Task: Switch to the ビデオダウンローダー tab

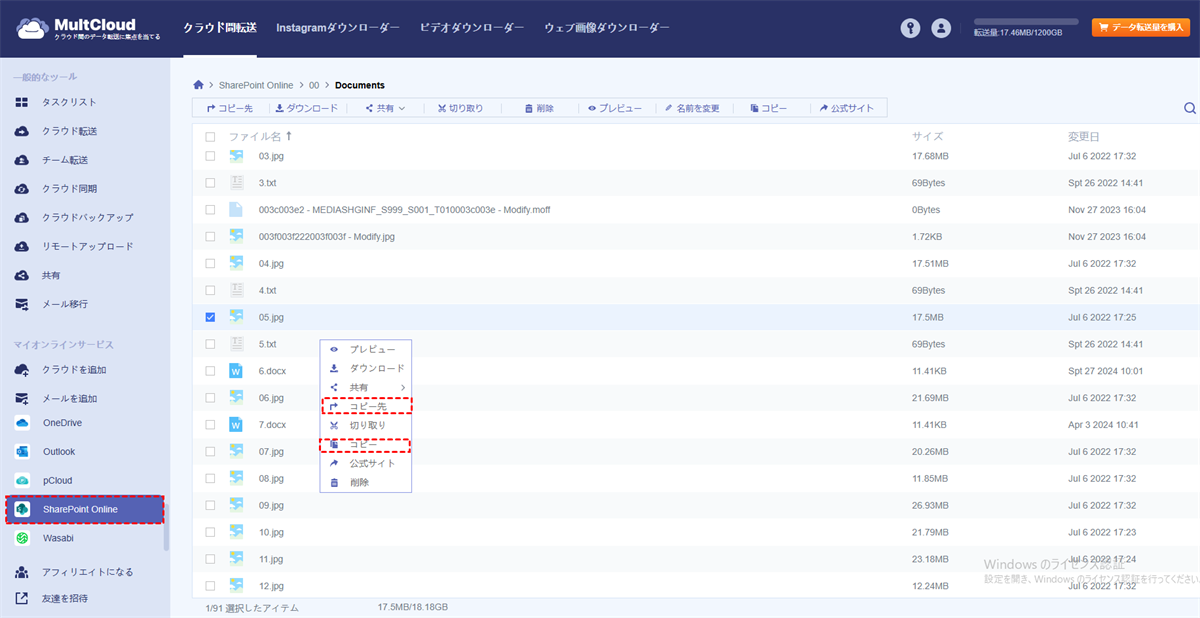Action: tap(472, 28)
